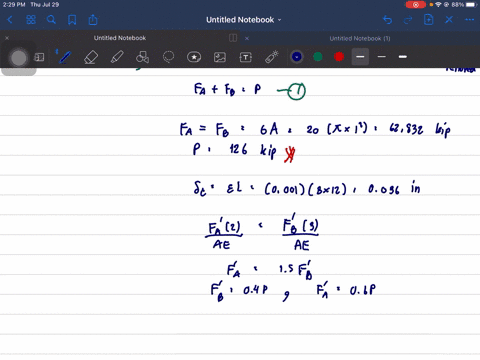Toggle the read-only/zoom window icon

(39, 57)
